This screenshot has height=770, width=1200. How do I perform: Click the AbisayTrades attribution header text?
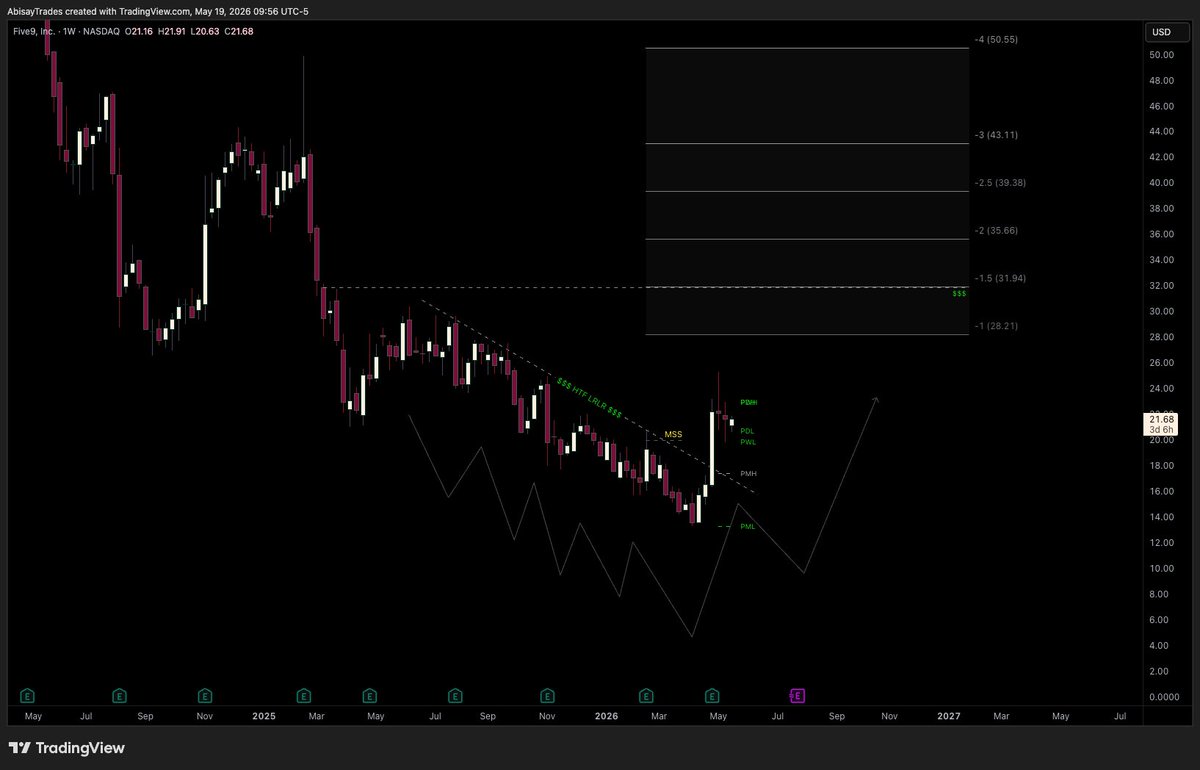click(160, 9)
